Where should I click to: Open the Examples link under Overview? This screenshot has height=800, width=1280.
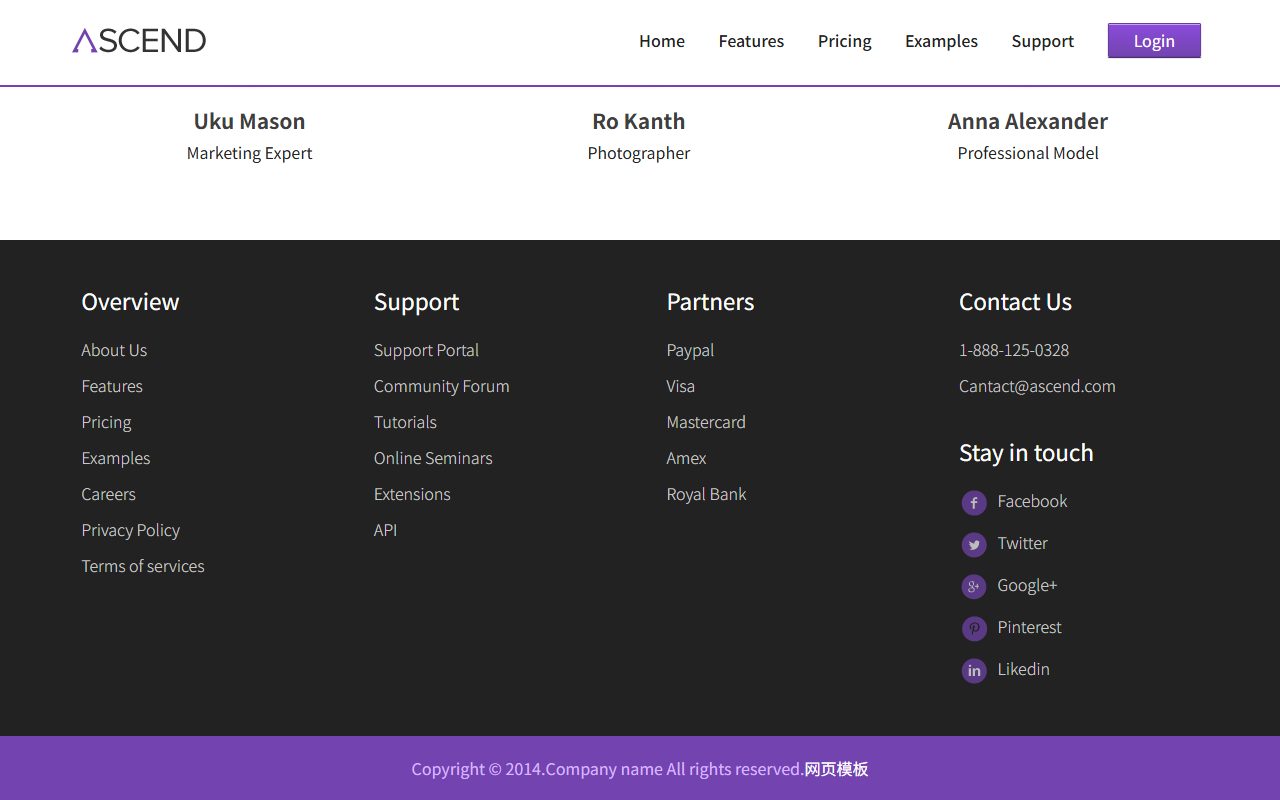click(x=116, y=458)
